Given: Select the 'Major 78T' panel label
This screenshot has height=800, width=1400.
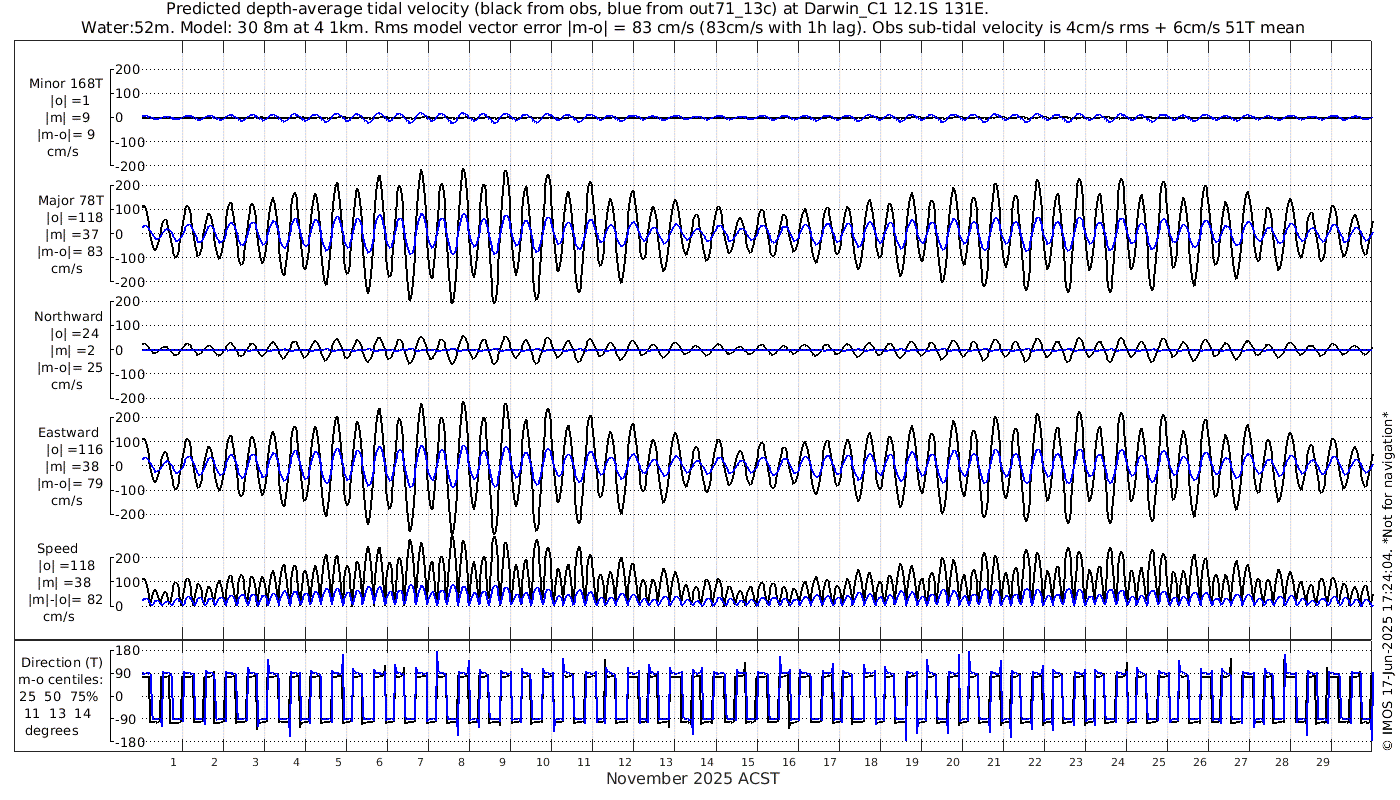Looking at the screenshot, I should 68,200.
